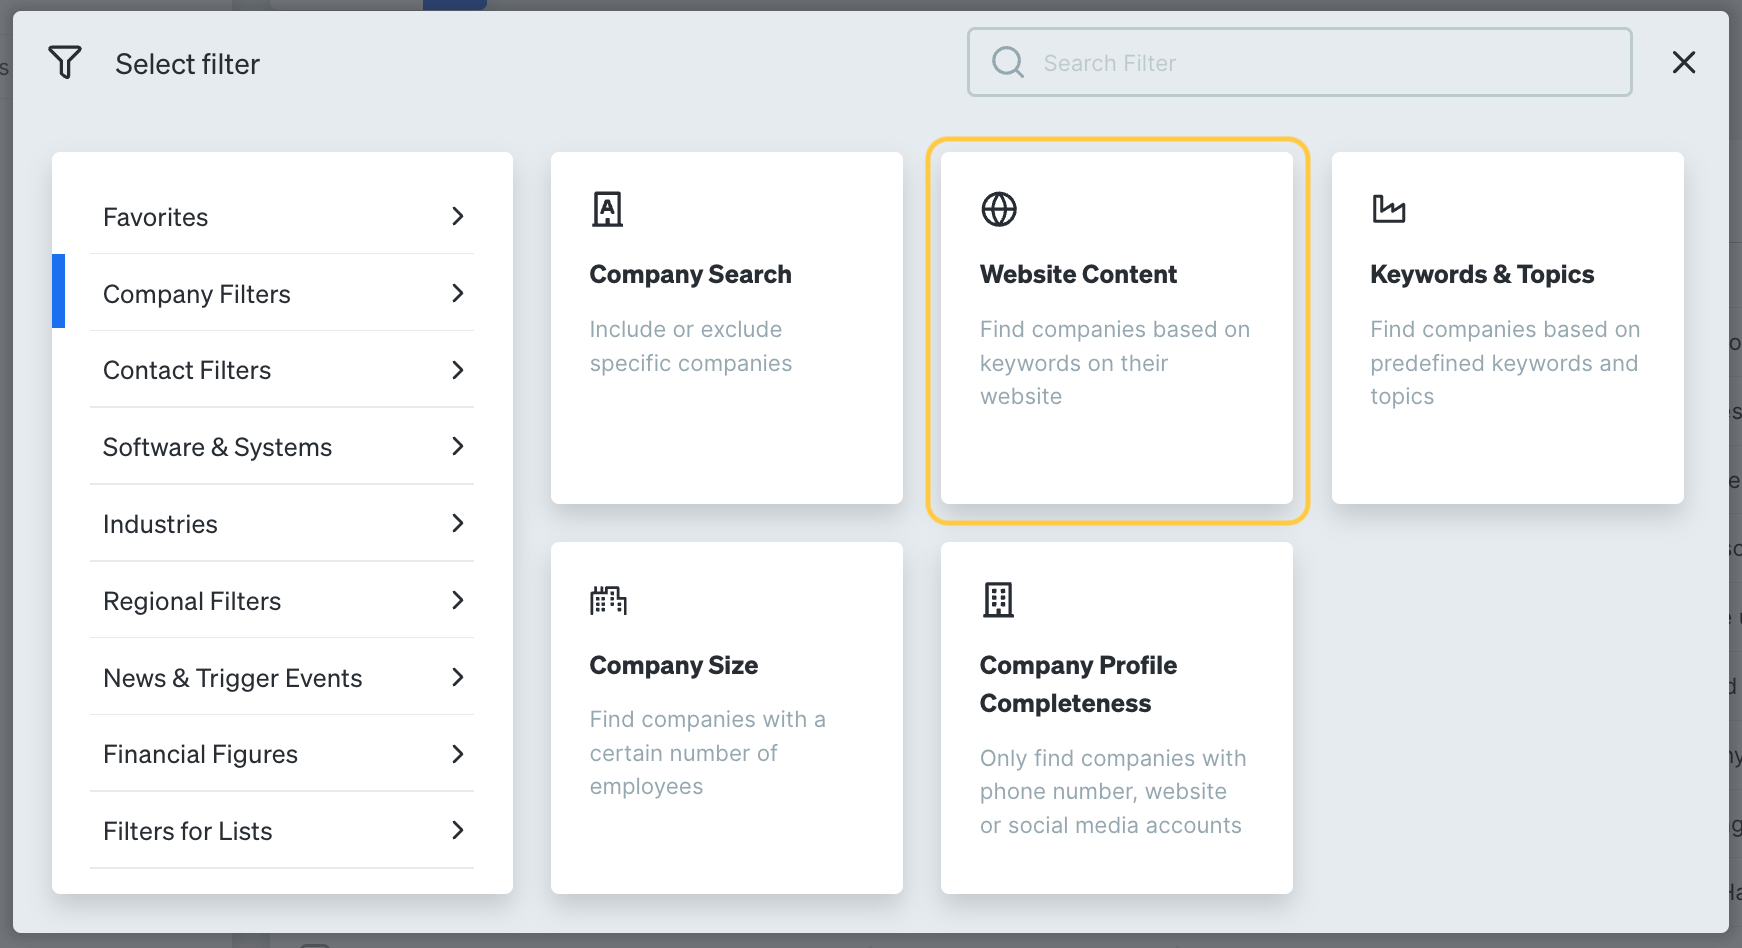Close the Select filter dialog

1684,62
